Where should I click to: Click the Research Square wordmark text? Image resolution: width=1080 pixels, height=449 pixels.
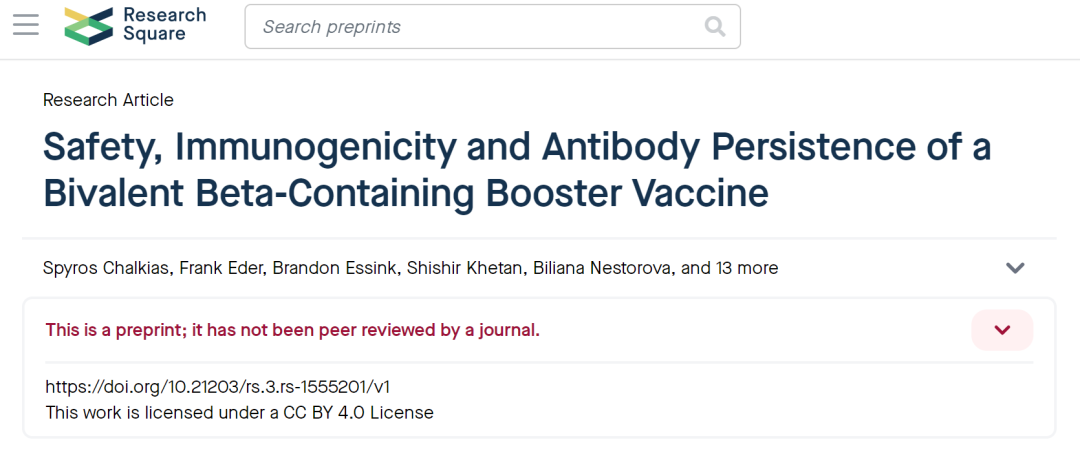click(x=164, y=25)
